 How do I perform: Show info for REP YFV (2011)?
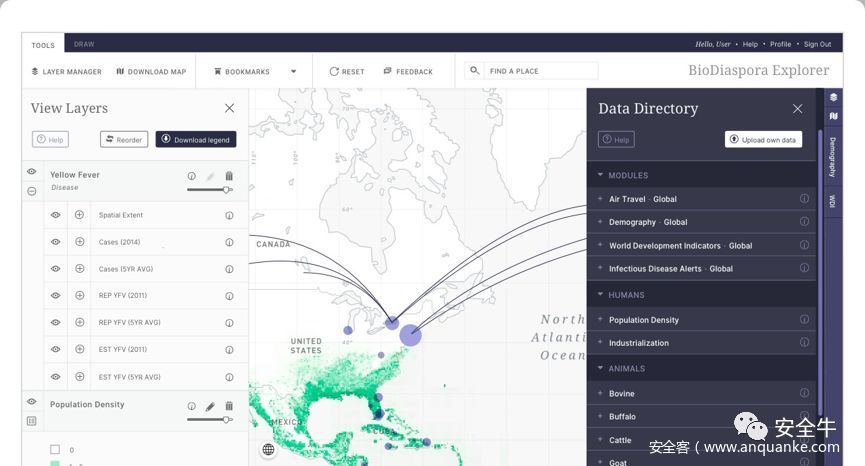[x=229, y=296]
